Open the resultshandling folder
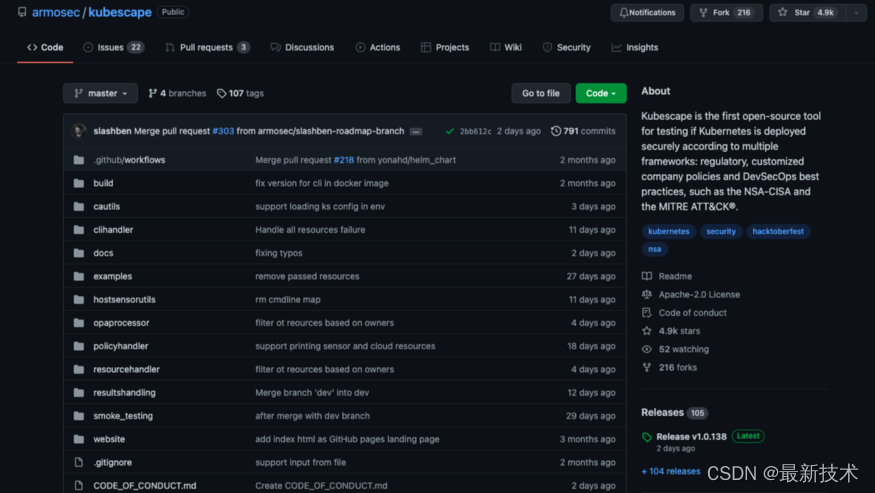This screenshot has height=493, width=875. pos(124,393)
